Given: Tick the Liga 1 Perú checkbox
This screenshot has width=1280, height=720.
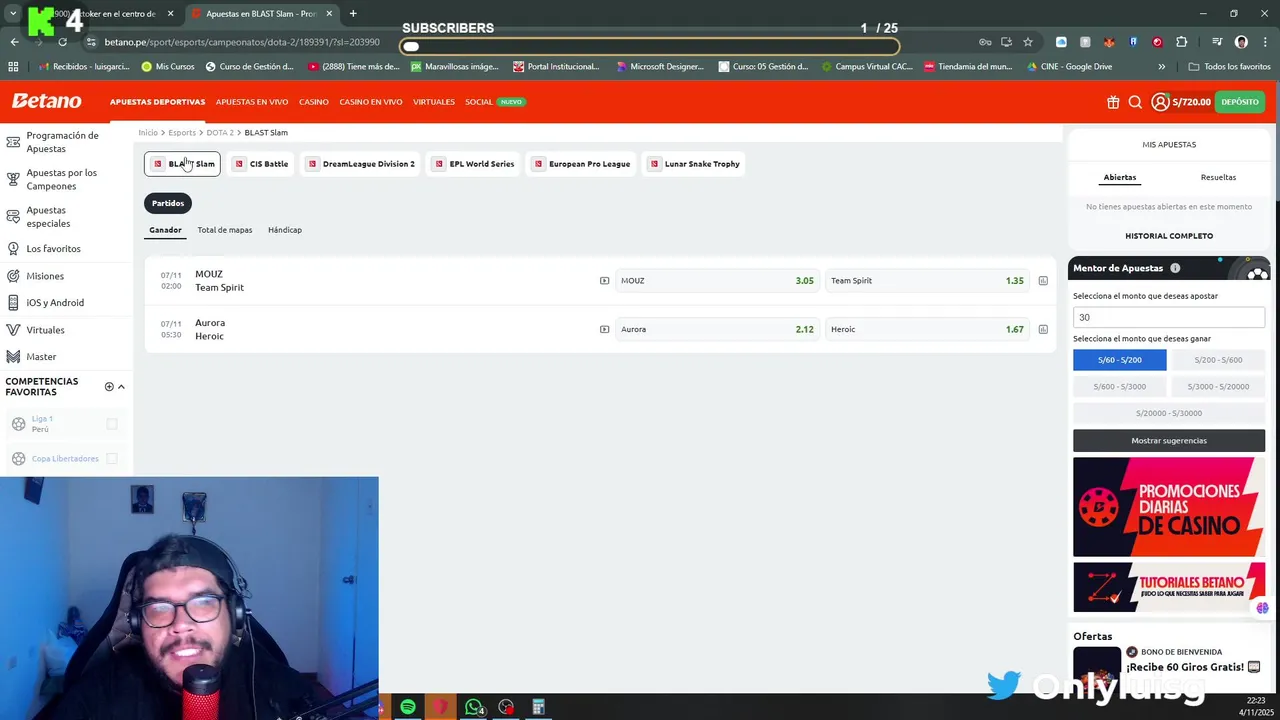Looking at the screenshot, I should pyautogui.click(x=112, y=424).
